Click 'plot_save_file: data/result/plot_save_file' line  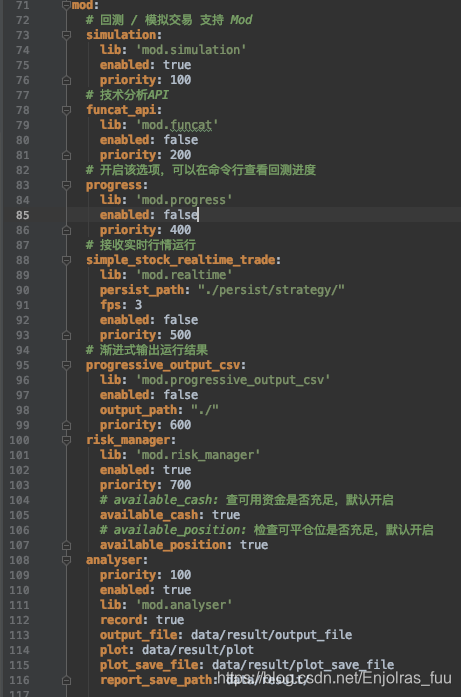247,665
